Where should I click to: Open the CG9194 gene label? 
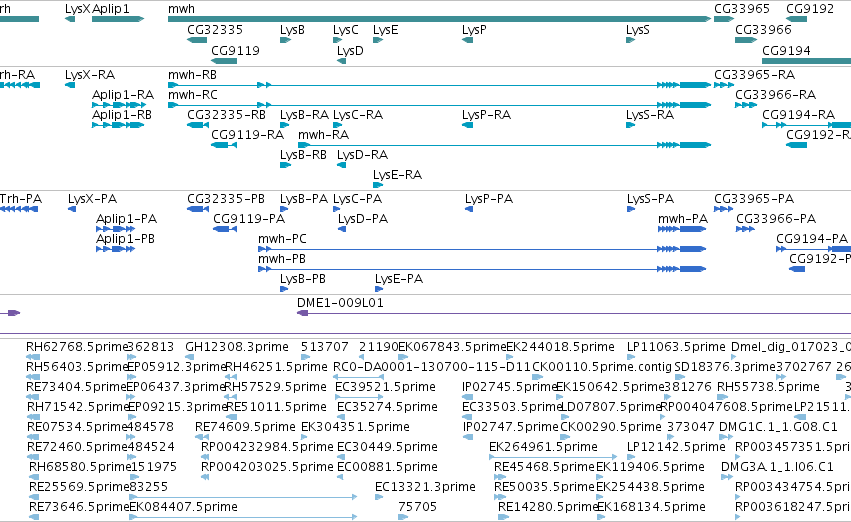786,50
